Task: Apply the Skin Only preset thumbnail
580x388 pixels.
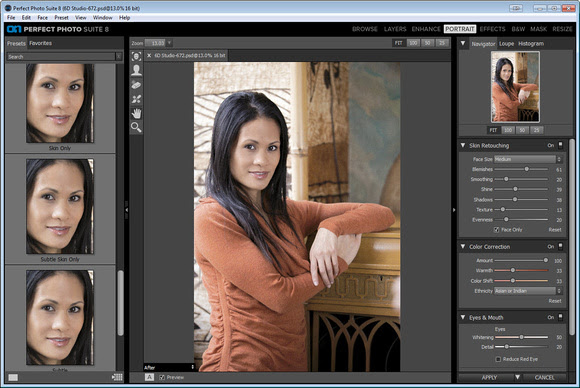Action: click(x=60, y=103)
